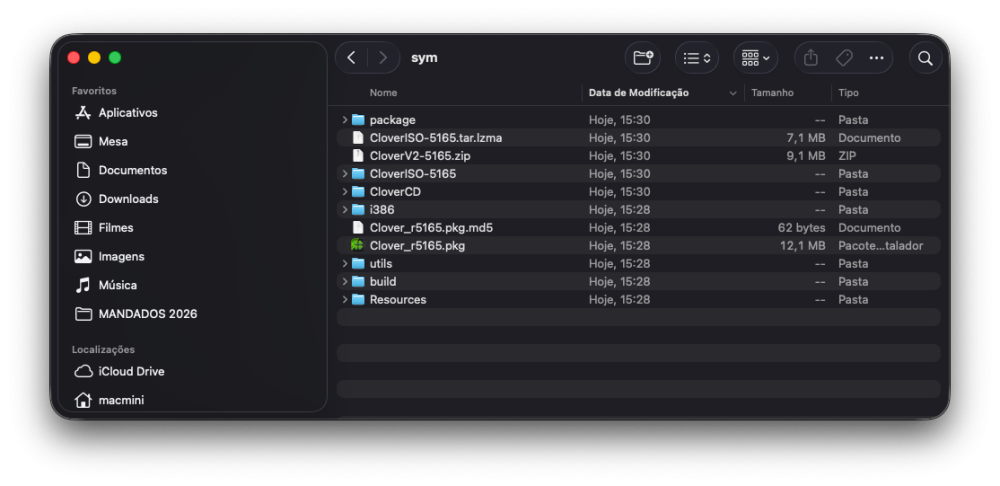Click the Share toolbar icon
This screenshot has width=1000, height=486.
point(811,58)
